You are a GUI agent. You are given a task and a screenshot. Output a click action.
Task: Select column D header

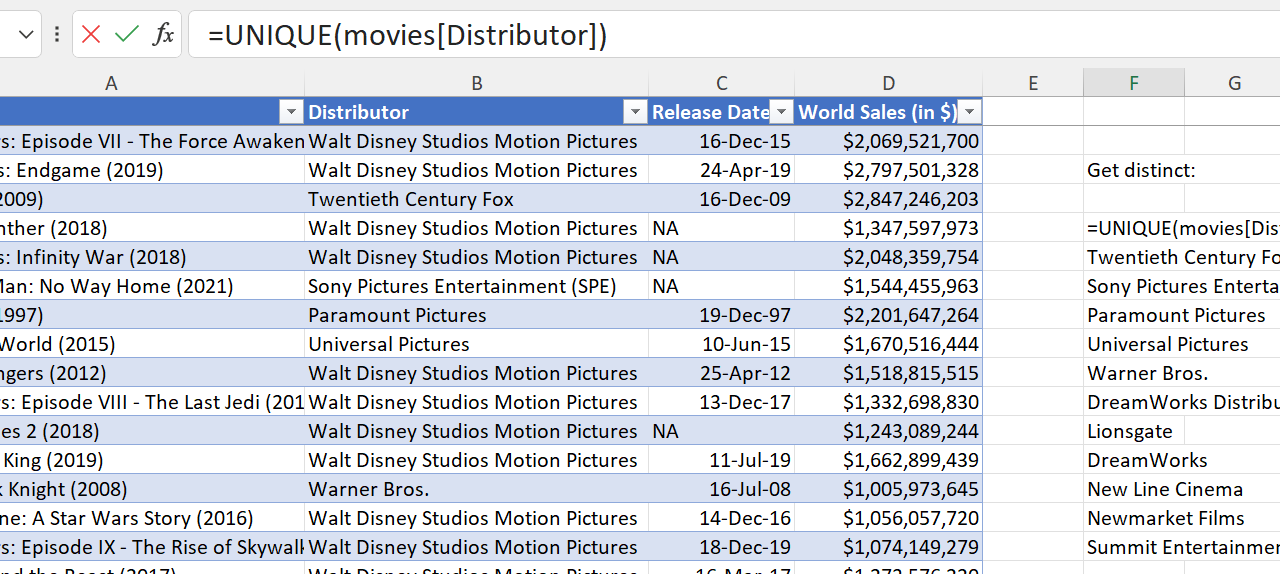tap(888, 84)
